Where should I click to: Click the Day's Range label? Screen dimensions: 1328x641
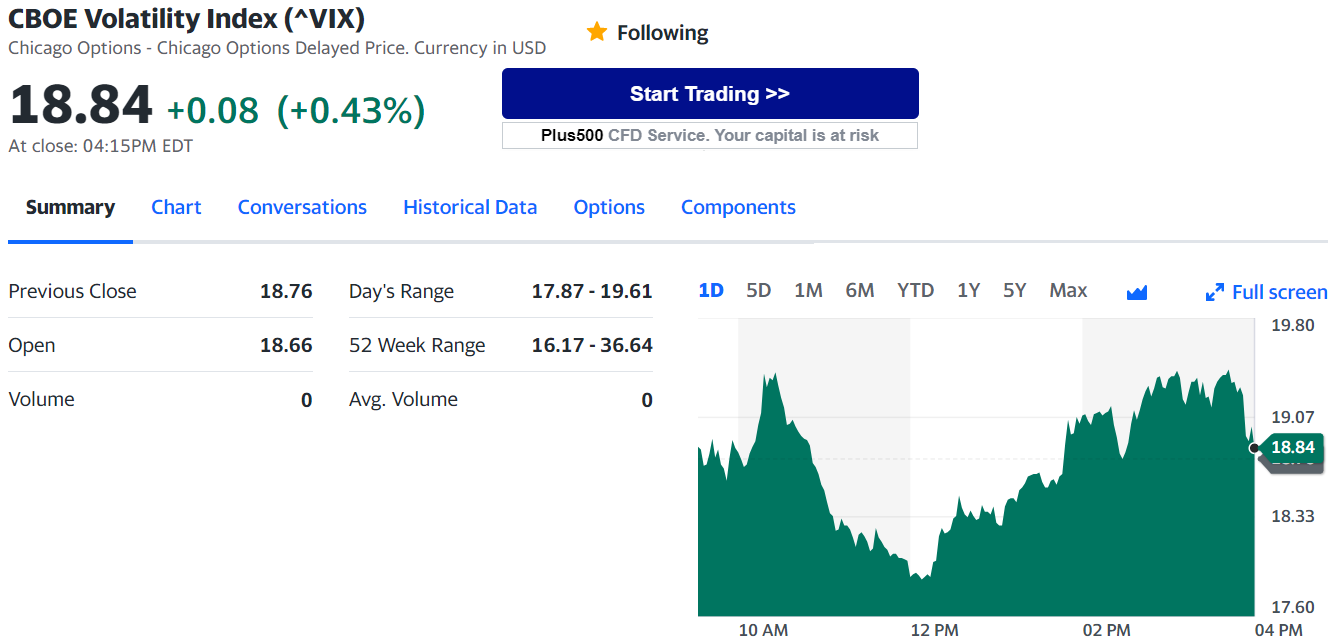pos(401,291)
